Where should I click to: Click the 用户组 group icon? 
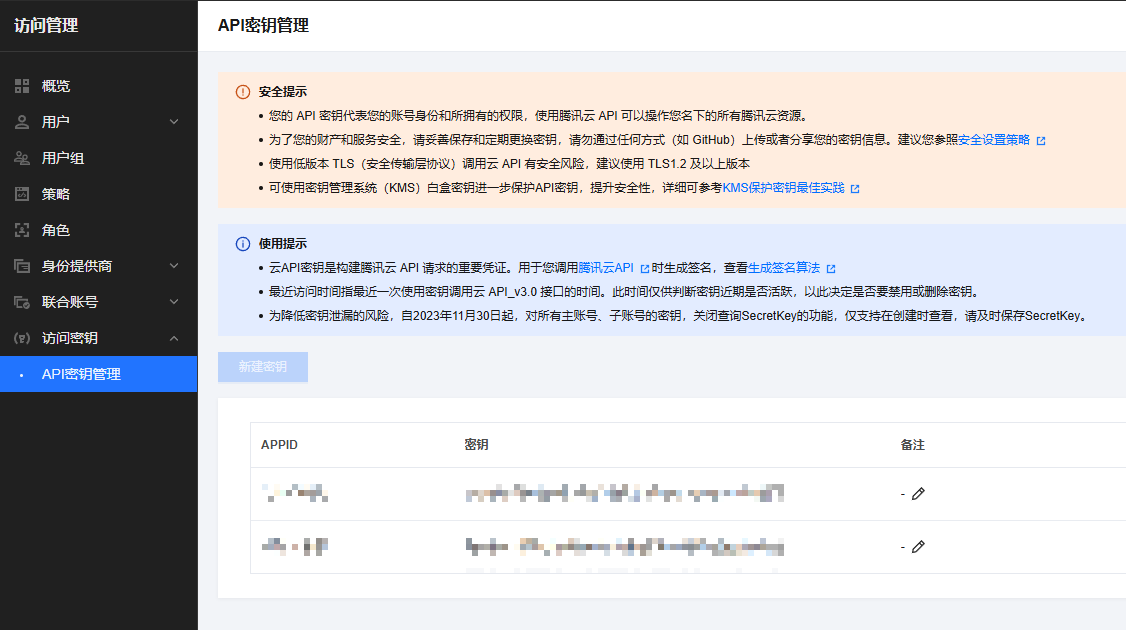[x=22, y=158]
